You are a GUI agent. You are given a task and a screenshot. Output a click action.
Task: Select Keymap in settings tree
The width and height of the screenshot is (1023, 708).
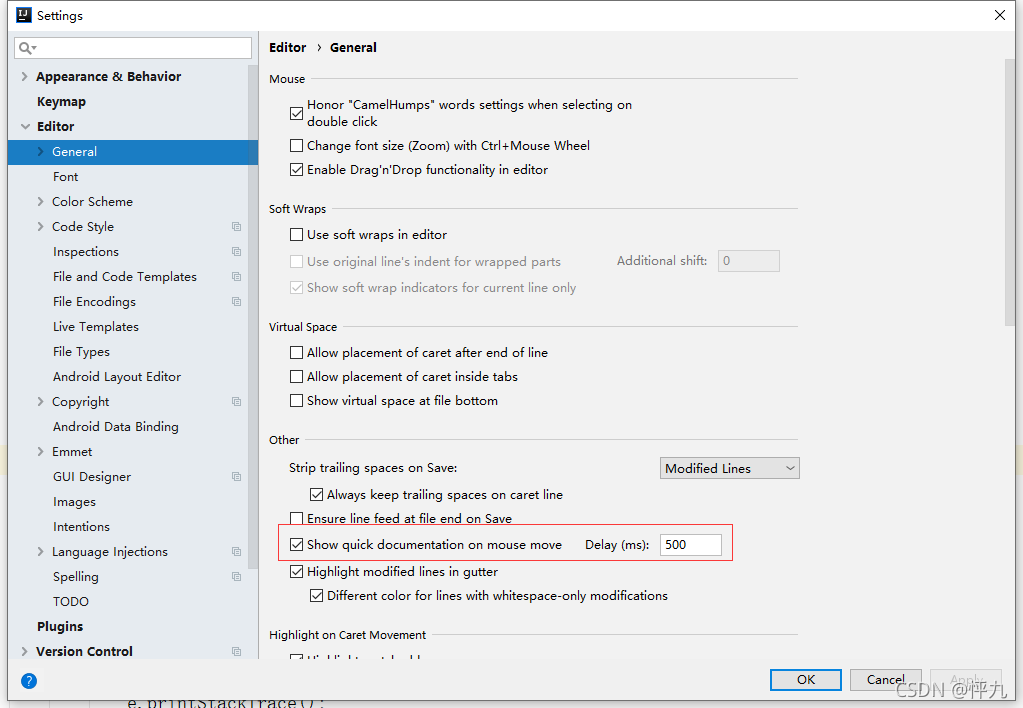[61, 102]
